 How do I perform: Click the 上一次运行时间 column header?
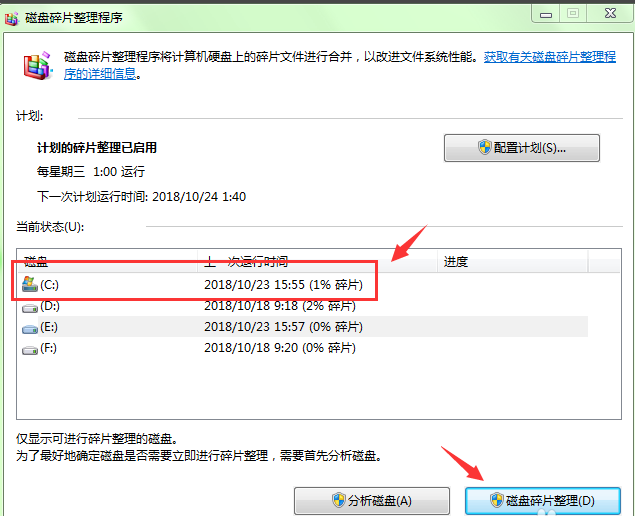click(317, 262)
